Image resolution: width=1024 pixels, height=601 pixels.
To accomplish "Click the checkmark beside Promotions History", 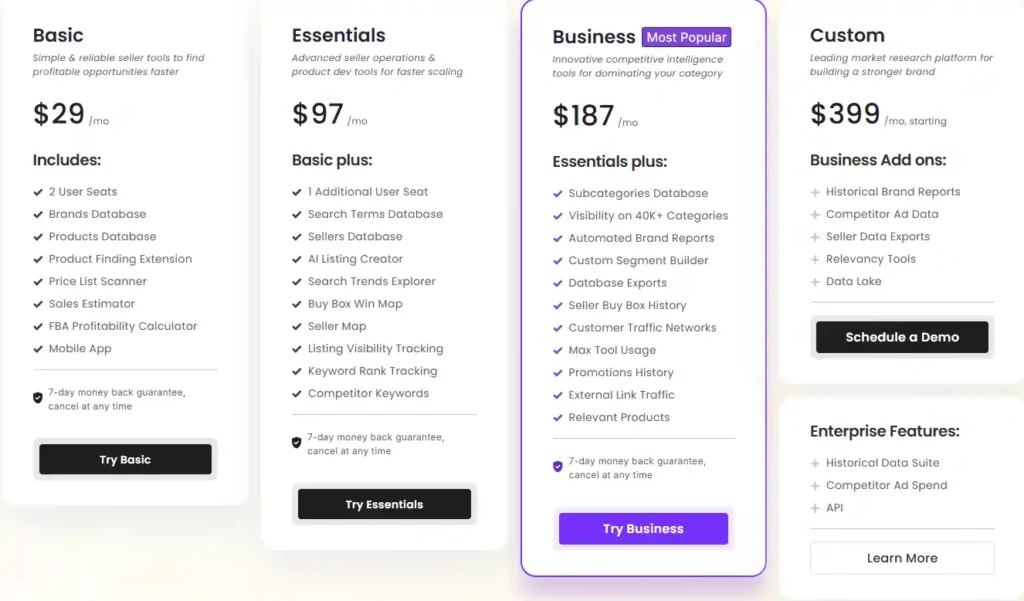I will (557, 372).
